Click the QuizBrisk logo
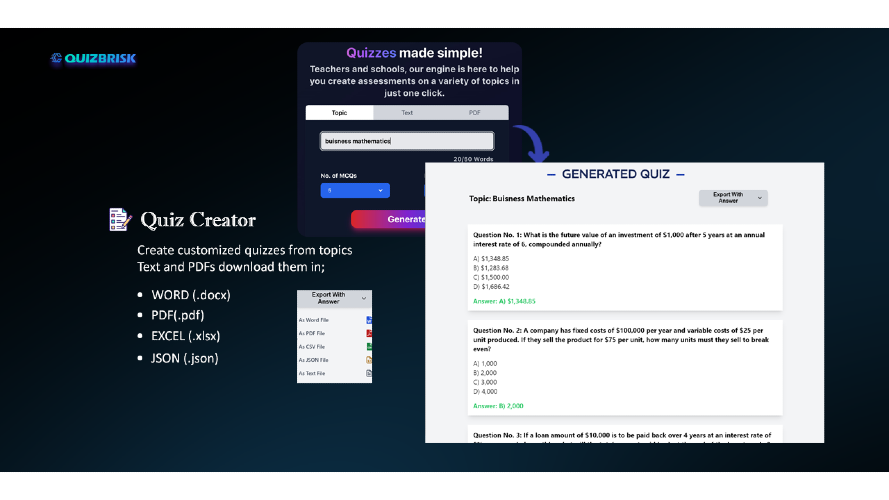The image size is (889, 500). click(x=93, y=58)
